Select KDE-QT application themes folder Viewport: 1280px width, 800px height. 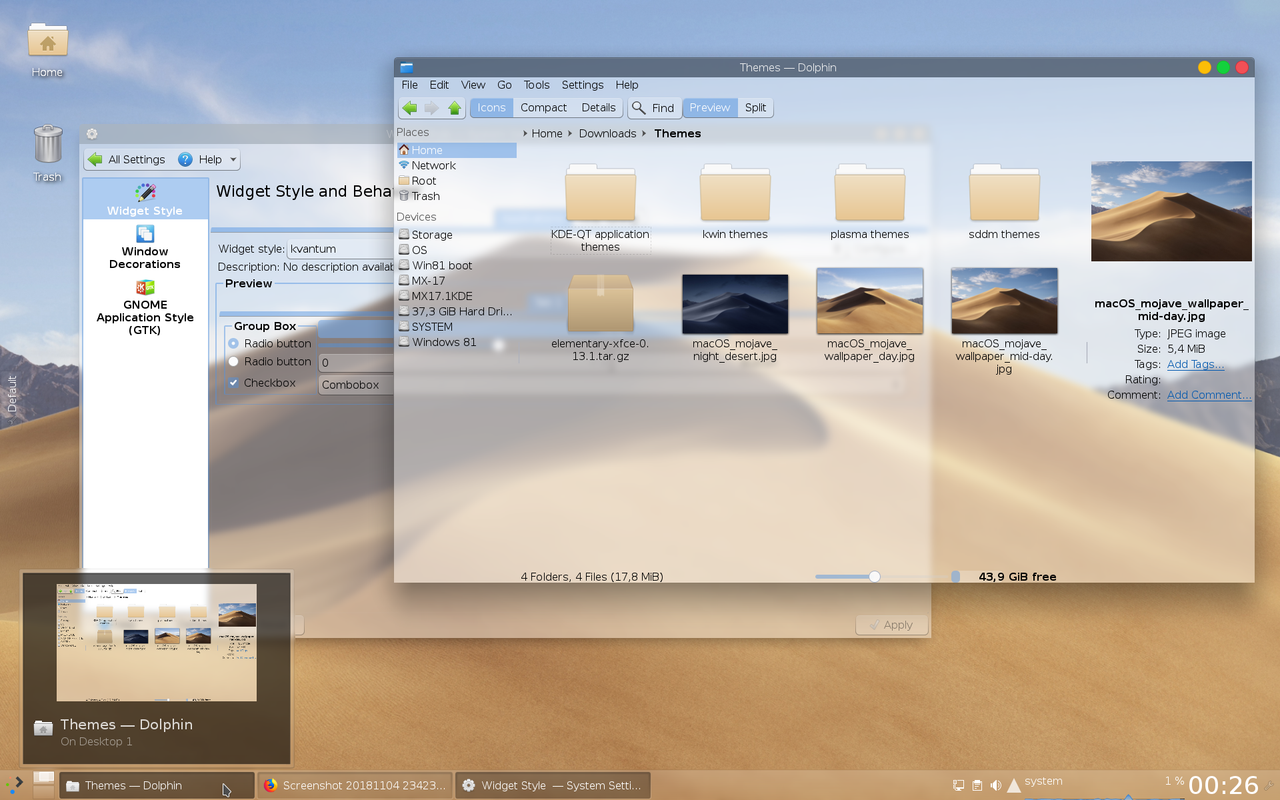600,208
